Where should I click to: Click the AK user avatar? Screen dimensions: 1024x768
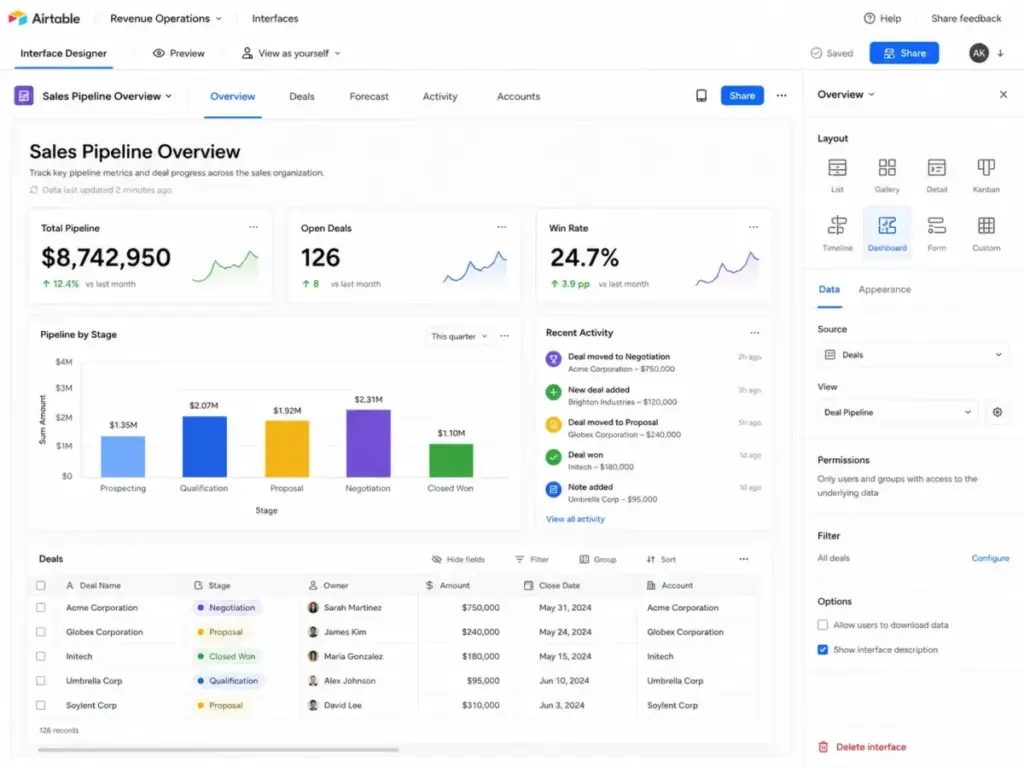(x=978, y=53)
